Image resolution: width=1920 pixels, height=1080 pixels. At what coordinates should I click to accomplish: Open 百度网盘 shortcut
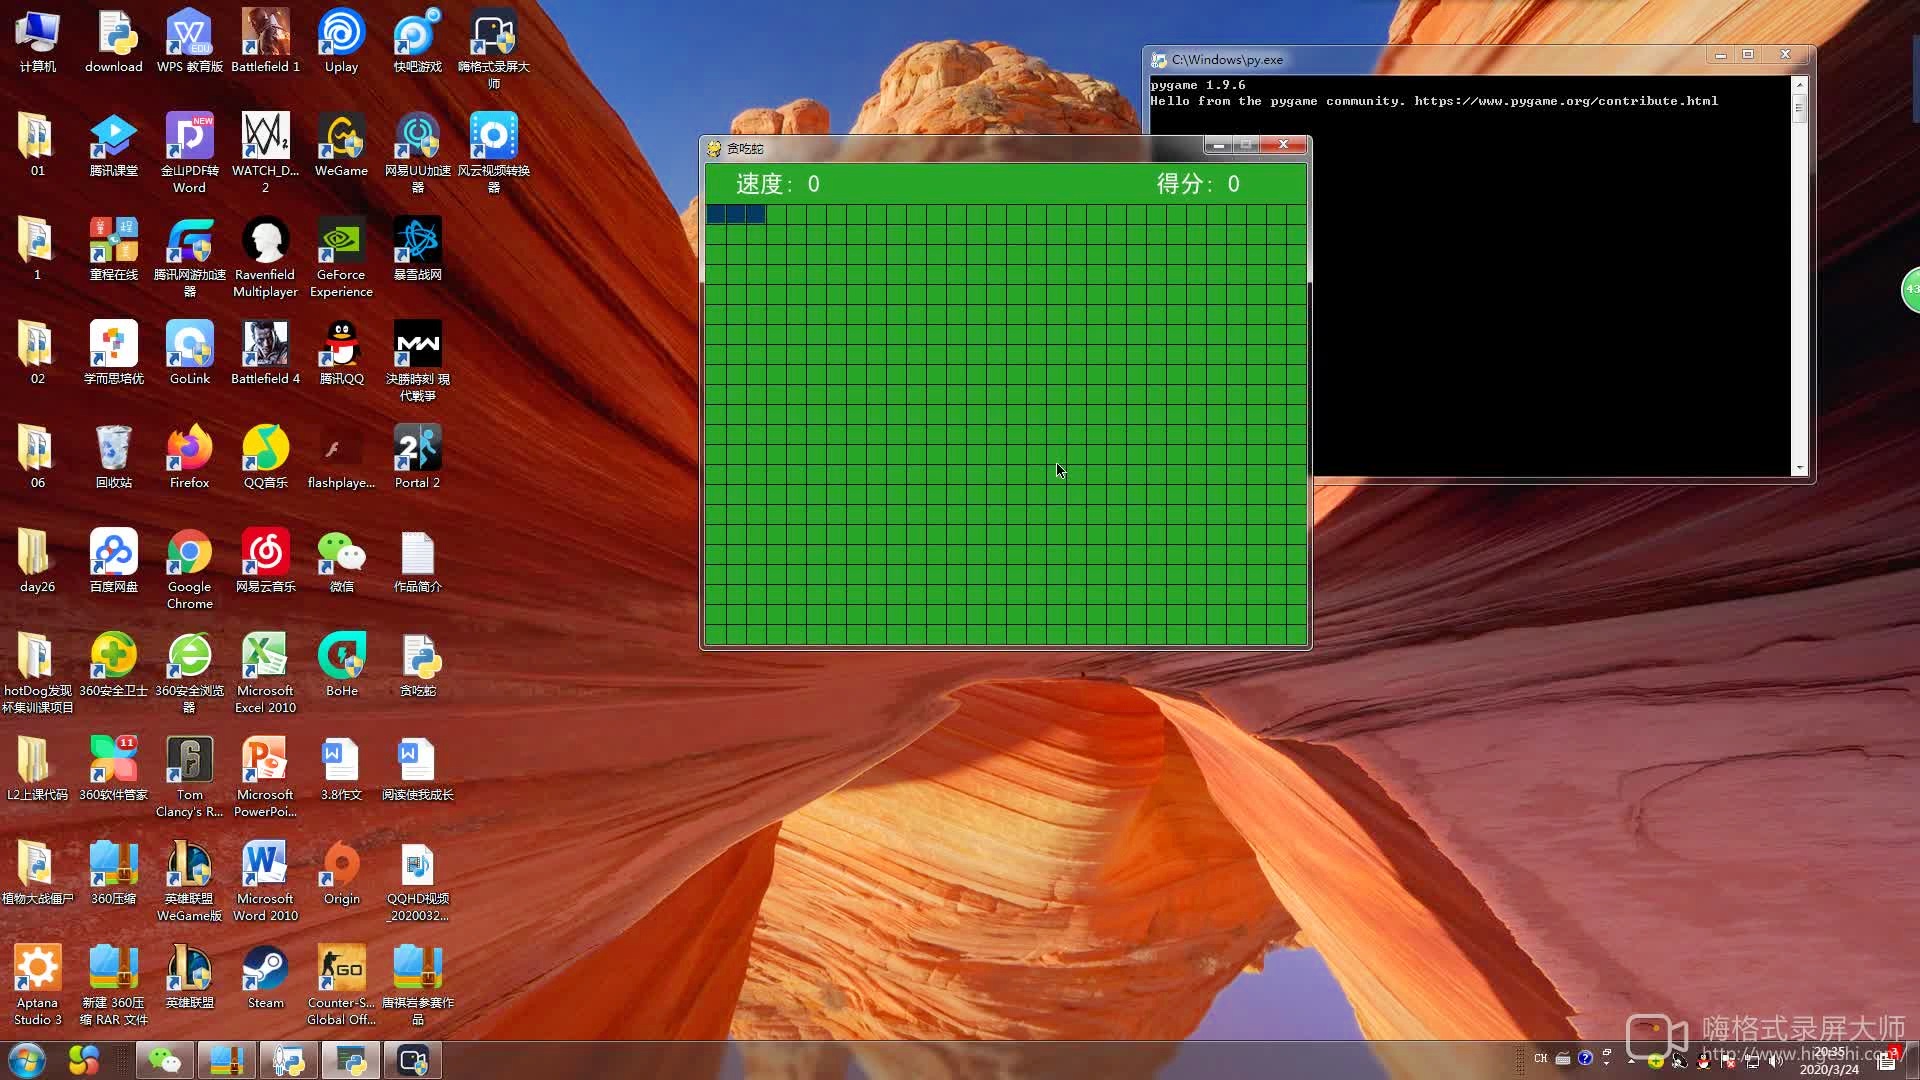(x=113, y=562)
